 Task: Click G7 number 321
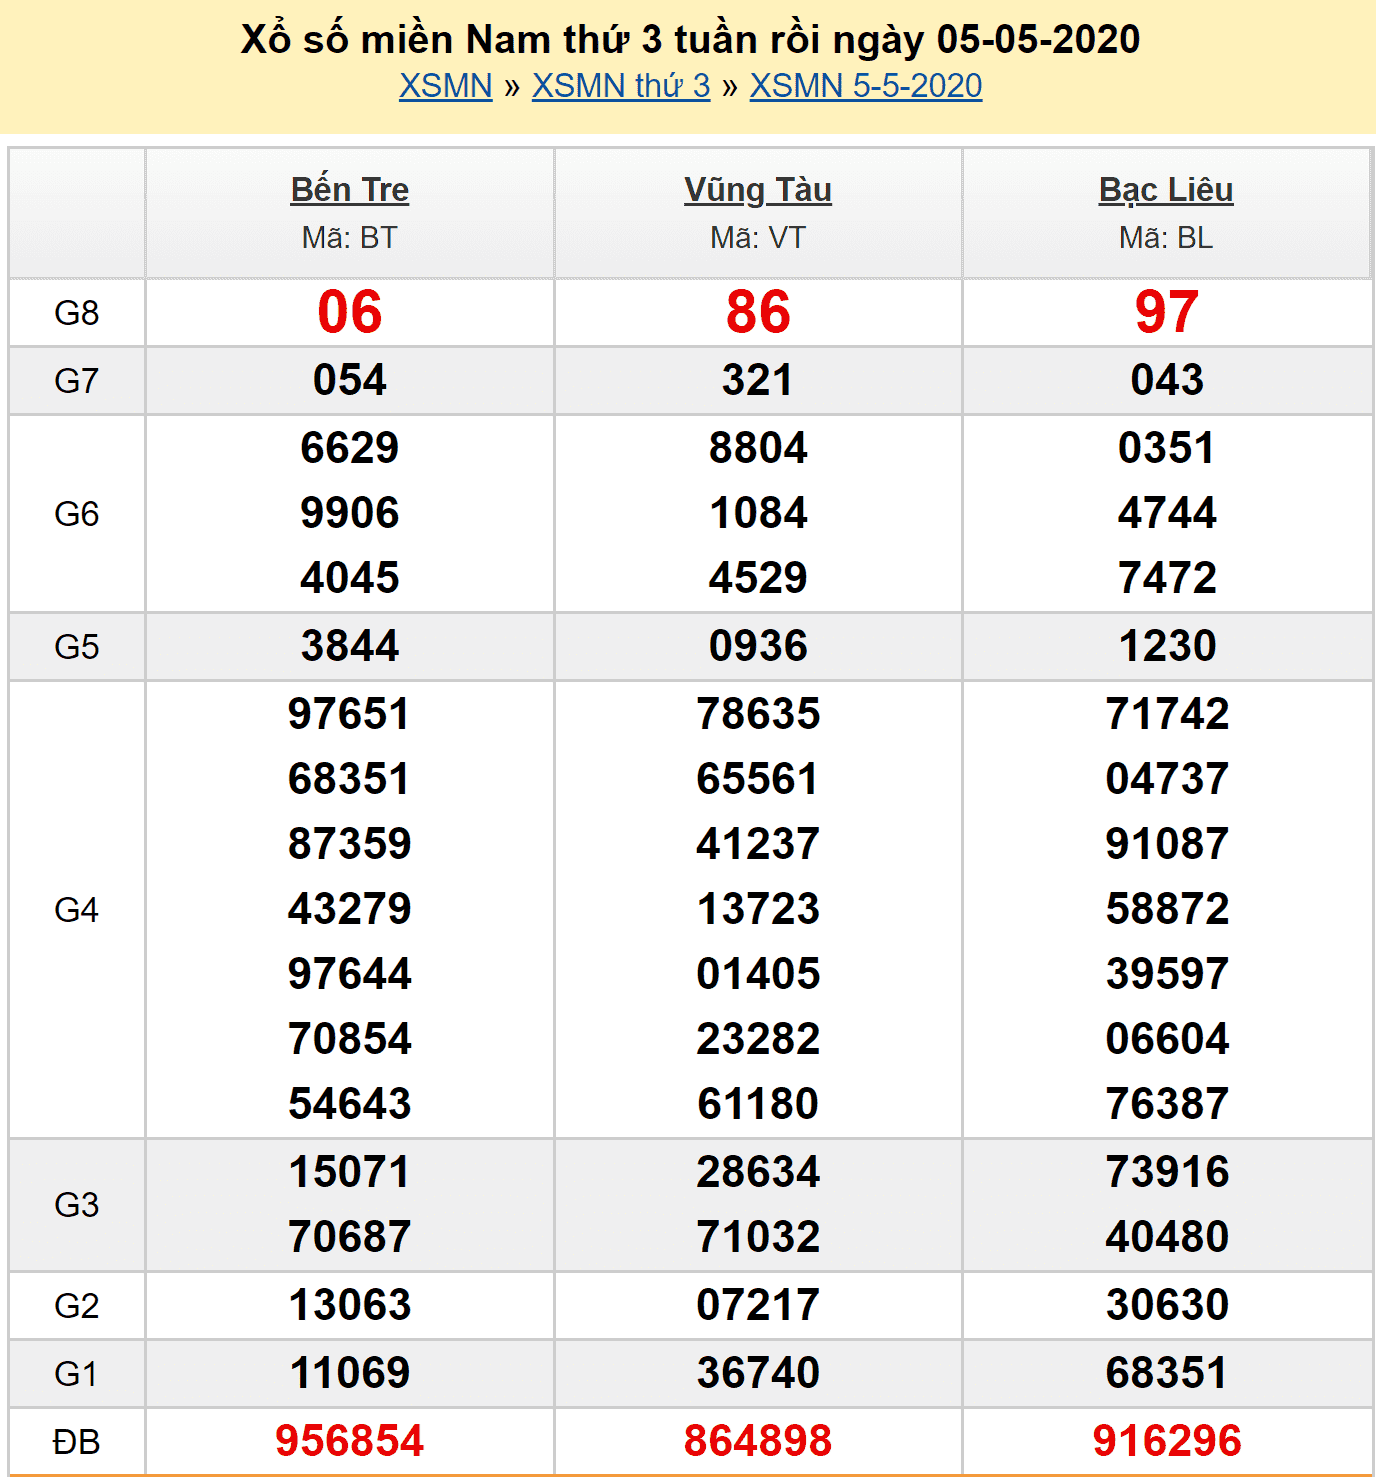point(758,380)
